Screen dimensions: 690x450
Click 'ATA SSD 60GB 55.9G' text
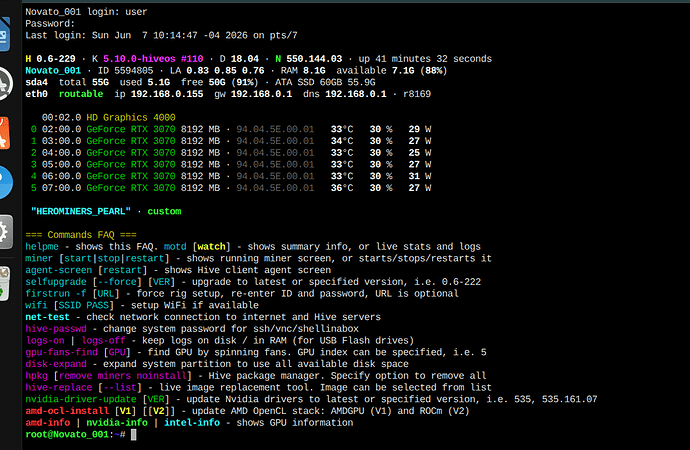323,82
